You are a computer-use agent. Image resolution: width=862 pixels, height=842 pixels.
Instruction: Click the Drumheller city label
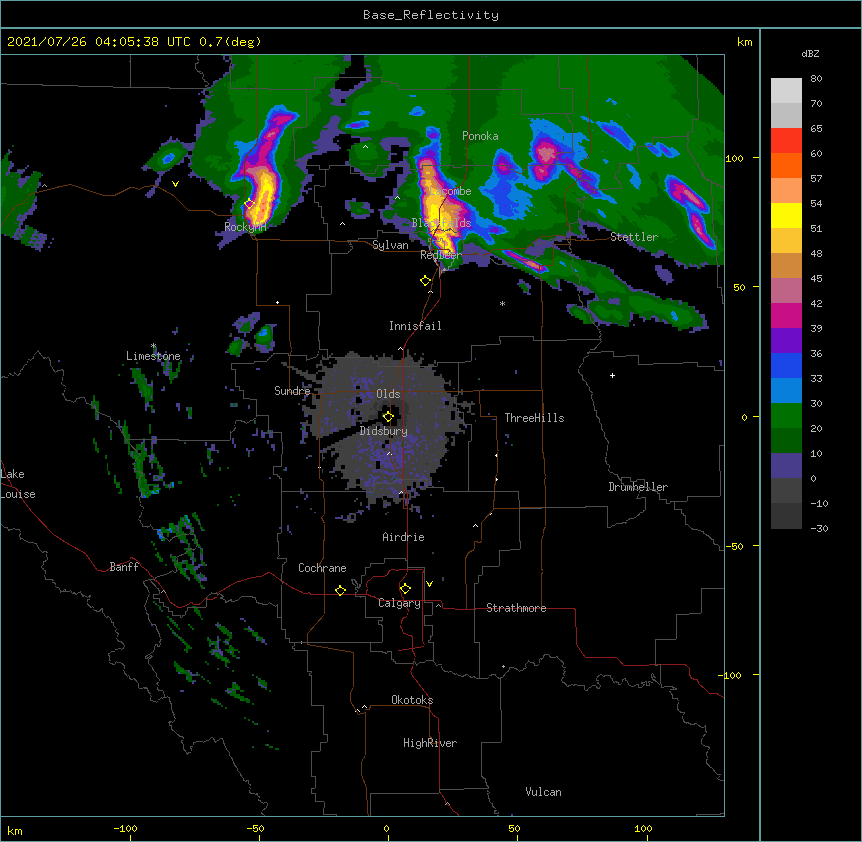638,487
